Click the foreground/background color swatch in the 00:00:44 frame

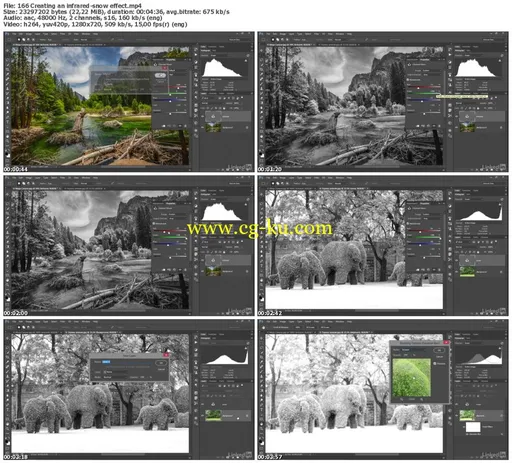(x=7, y=154)
